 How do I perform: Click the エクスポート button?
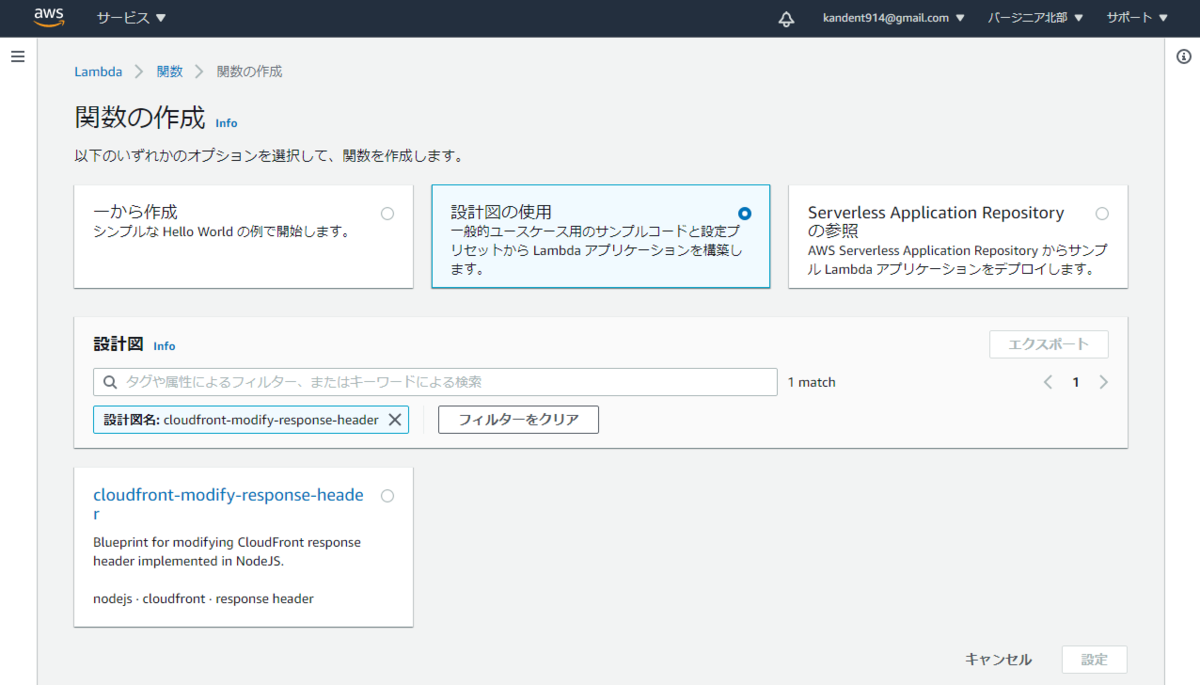(1049, 345)
